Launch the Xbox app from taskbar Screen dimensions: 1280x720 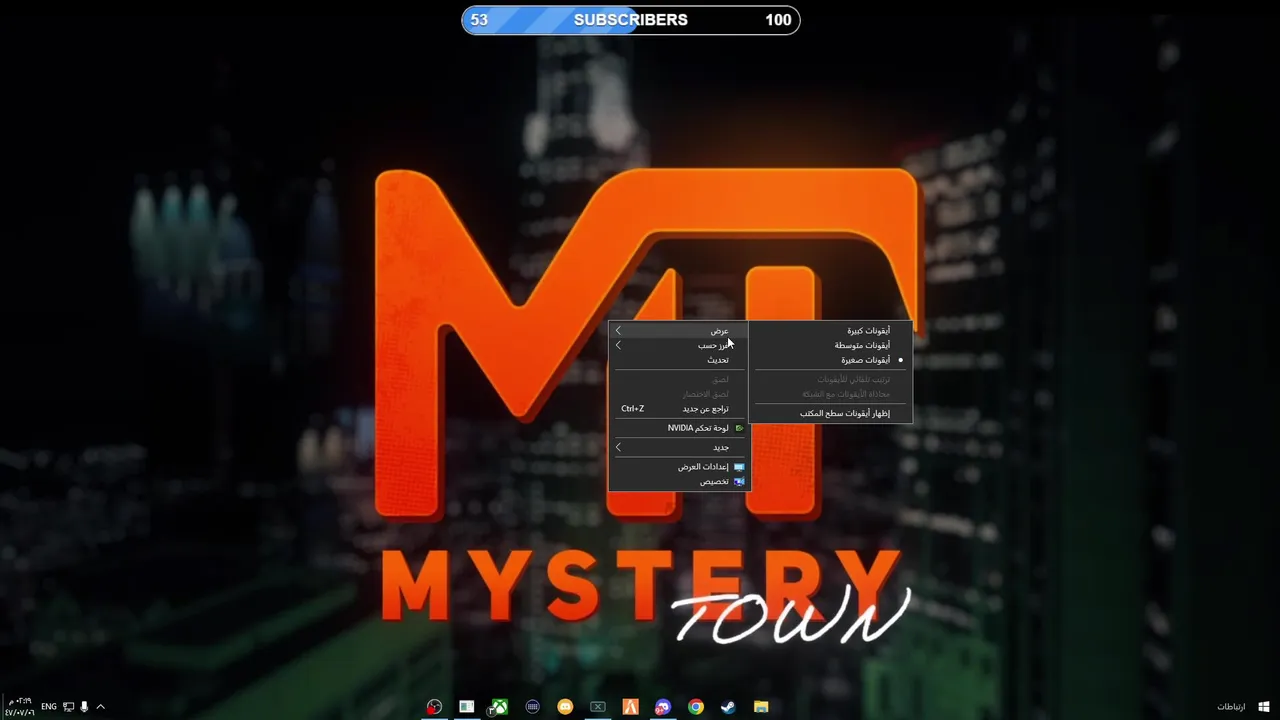(x=499, y=707)
